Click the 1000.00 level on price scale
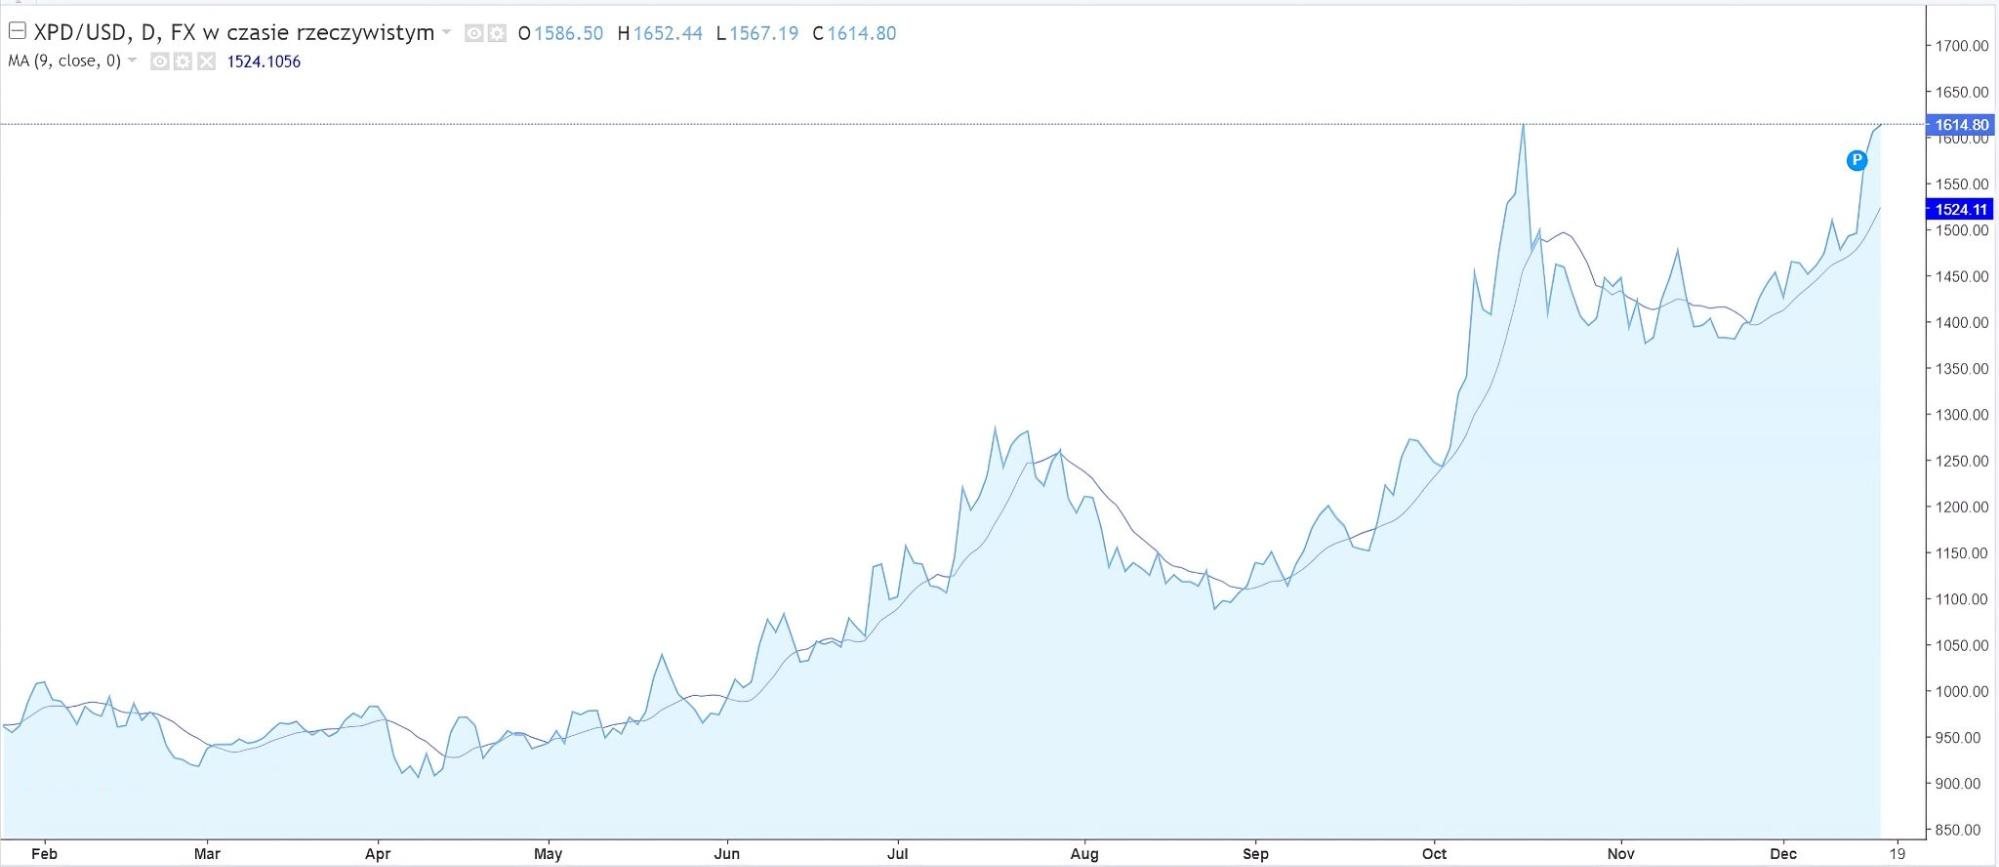 coord(1961,691)
